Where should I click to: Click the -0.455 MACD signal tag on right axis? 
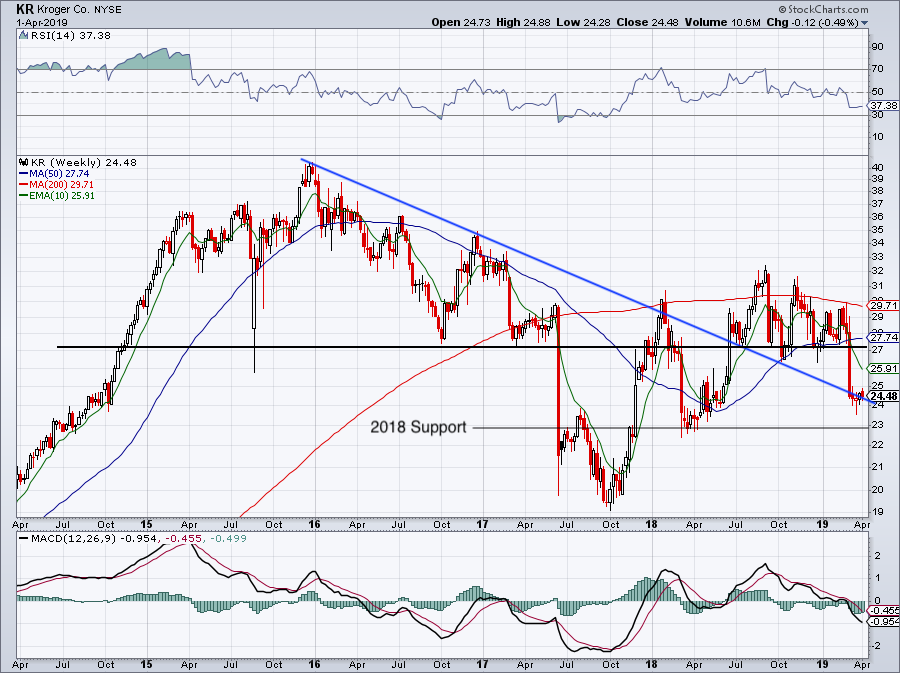884,610
